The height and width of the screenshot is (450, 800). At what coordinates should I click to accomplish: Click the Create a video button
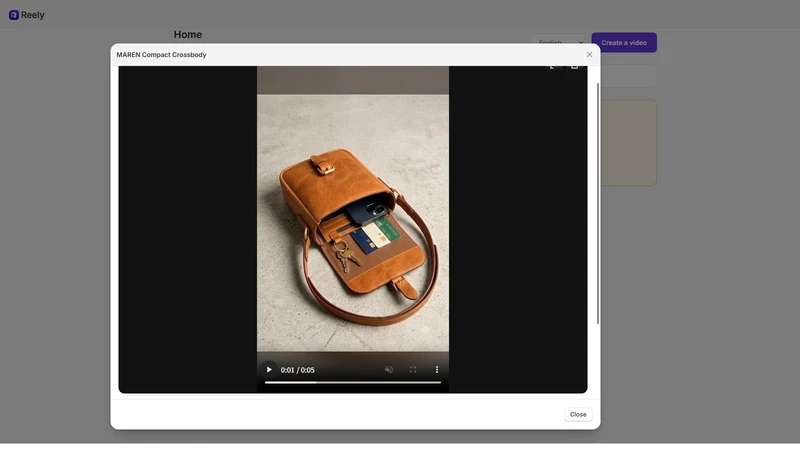[x=624, y=42]
